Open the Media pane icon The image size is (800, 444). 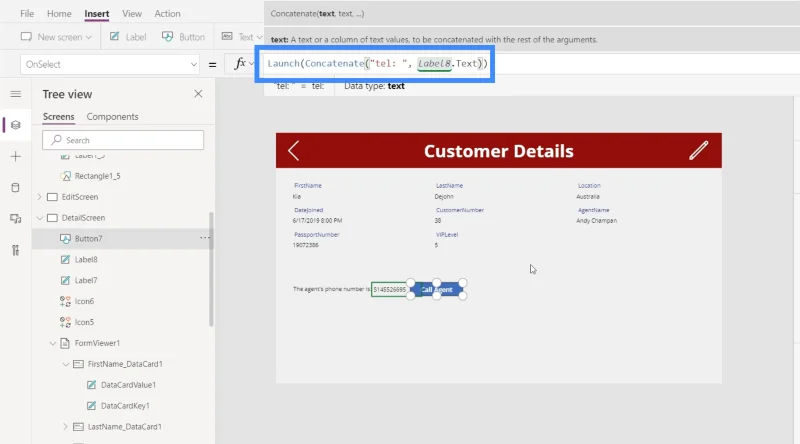tap(16, 219)
